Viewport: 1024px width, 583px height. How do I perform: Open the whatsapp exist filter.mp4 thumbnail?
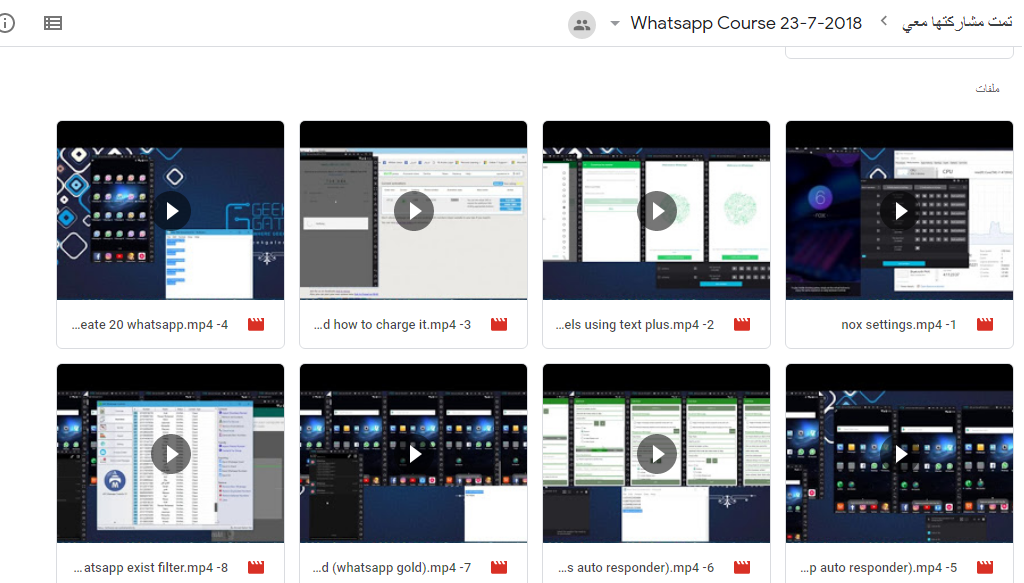click(171, 454)
